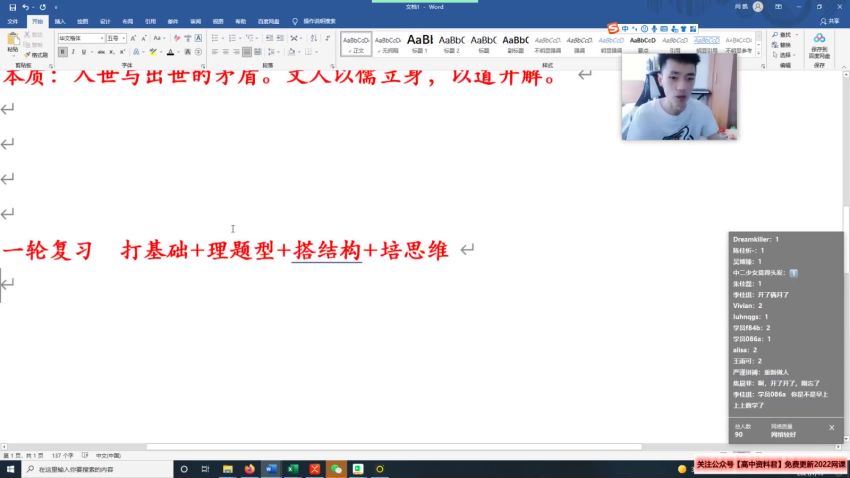850x478 pixels.
Task: Apply the 标题 1 heading style
Action: point(420,43)
